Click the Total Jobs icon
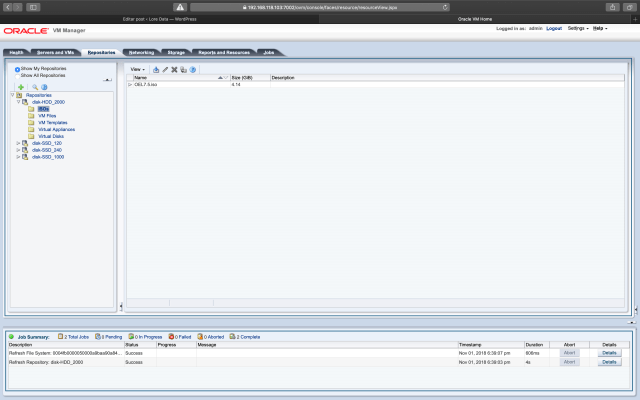Viewport: 640px width, 400px height. tap(60, 337)
